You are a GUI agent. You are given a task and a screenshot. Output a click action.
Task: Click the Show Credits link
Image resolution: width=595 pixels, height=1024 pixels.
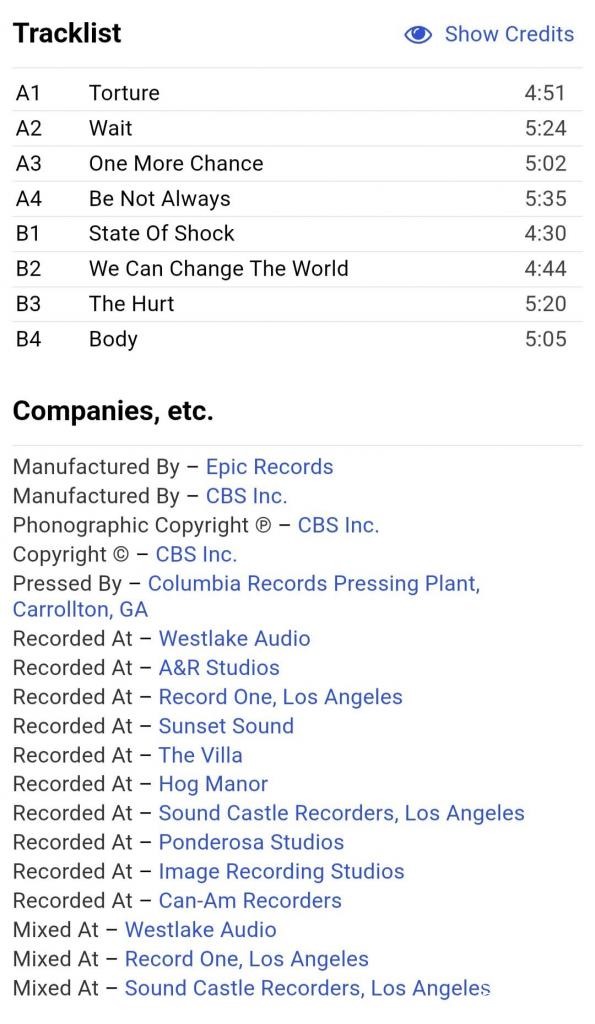509,34
